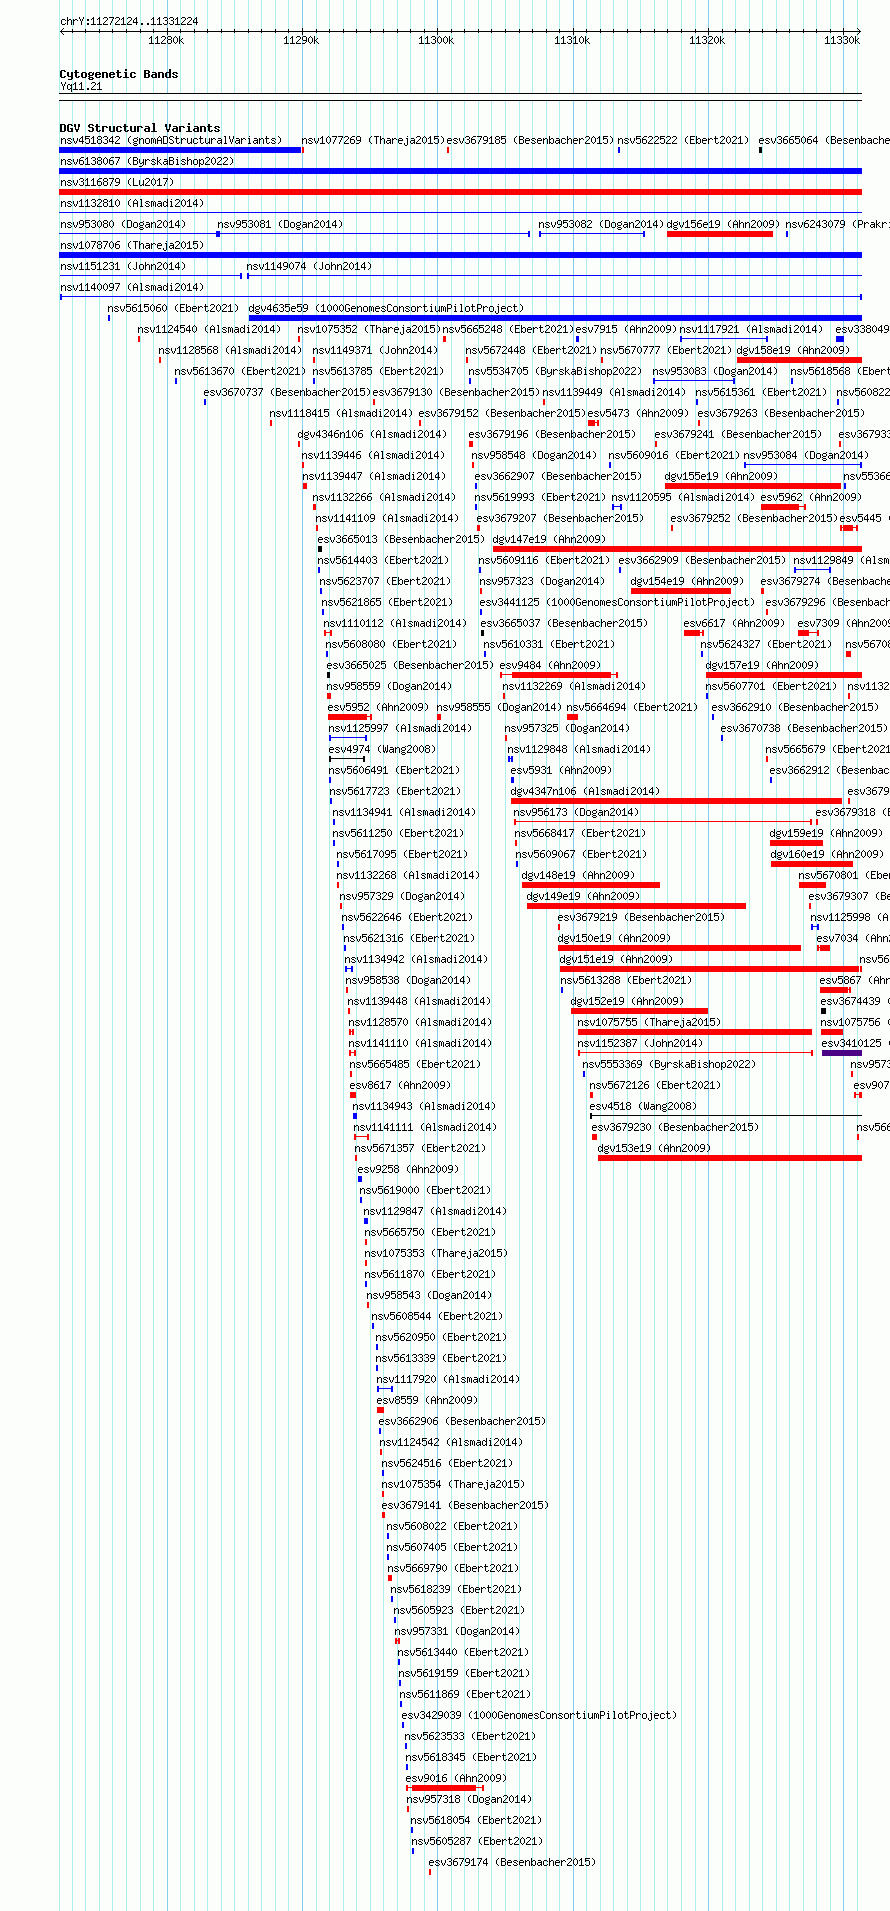This screenshot has width=890, height=1911.
Task: Click esv4518 (Wang2008) label
Action: (643, 1106)
